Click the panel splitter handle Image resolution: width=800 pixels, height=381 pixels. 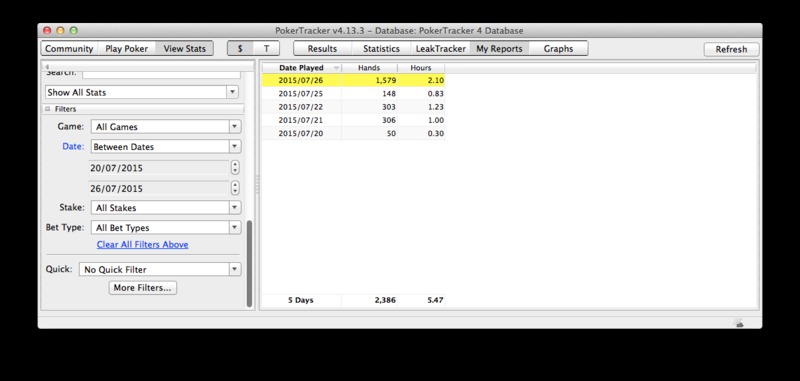pos(257,184)
